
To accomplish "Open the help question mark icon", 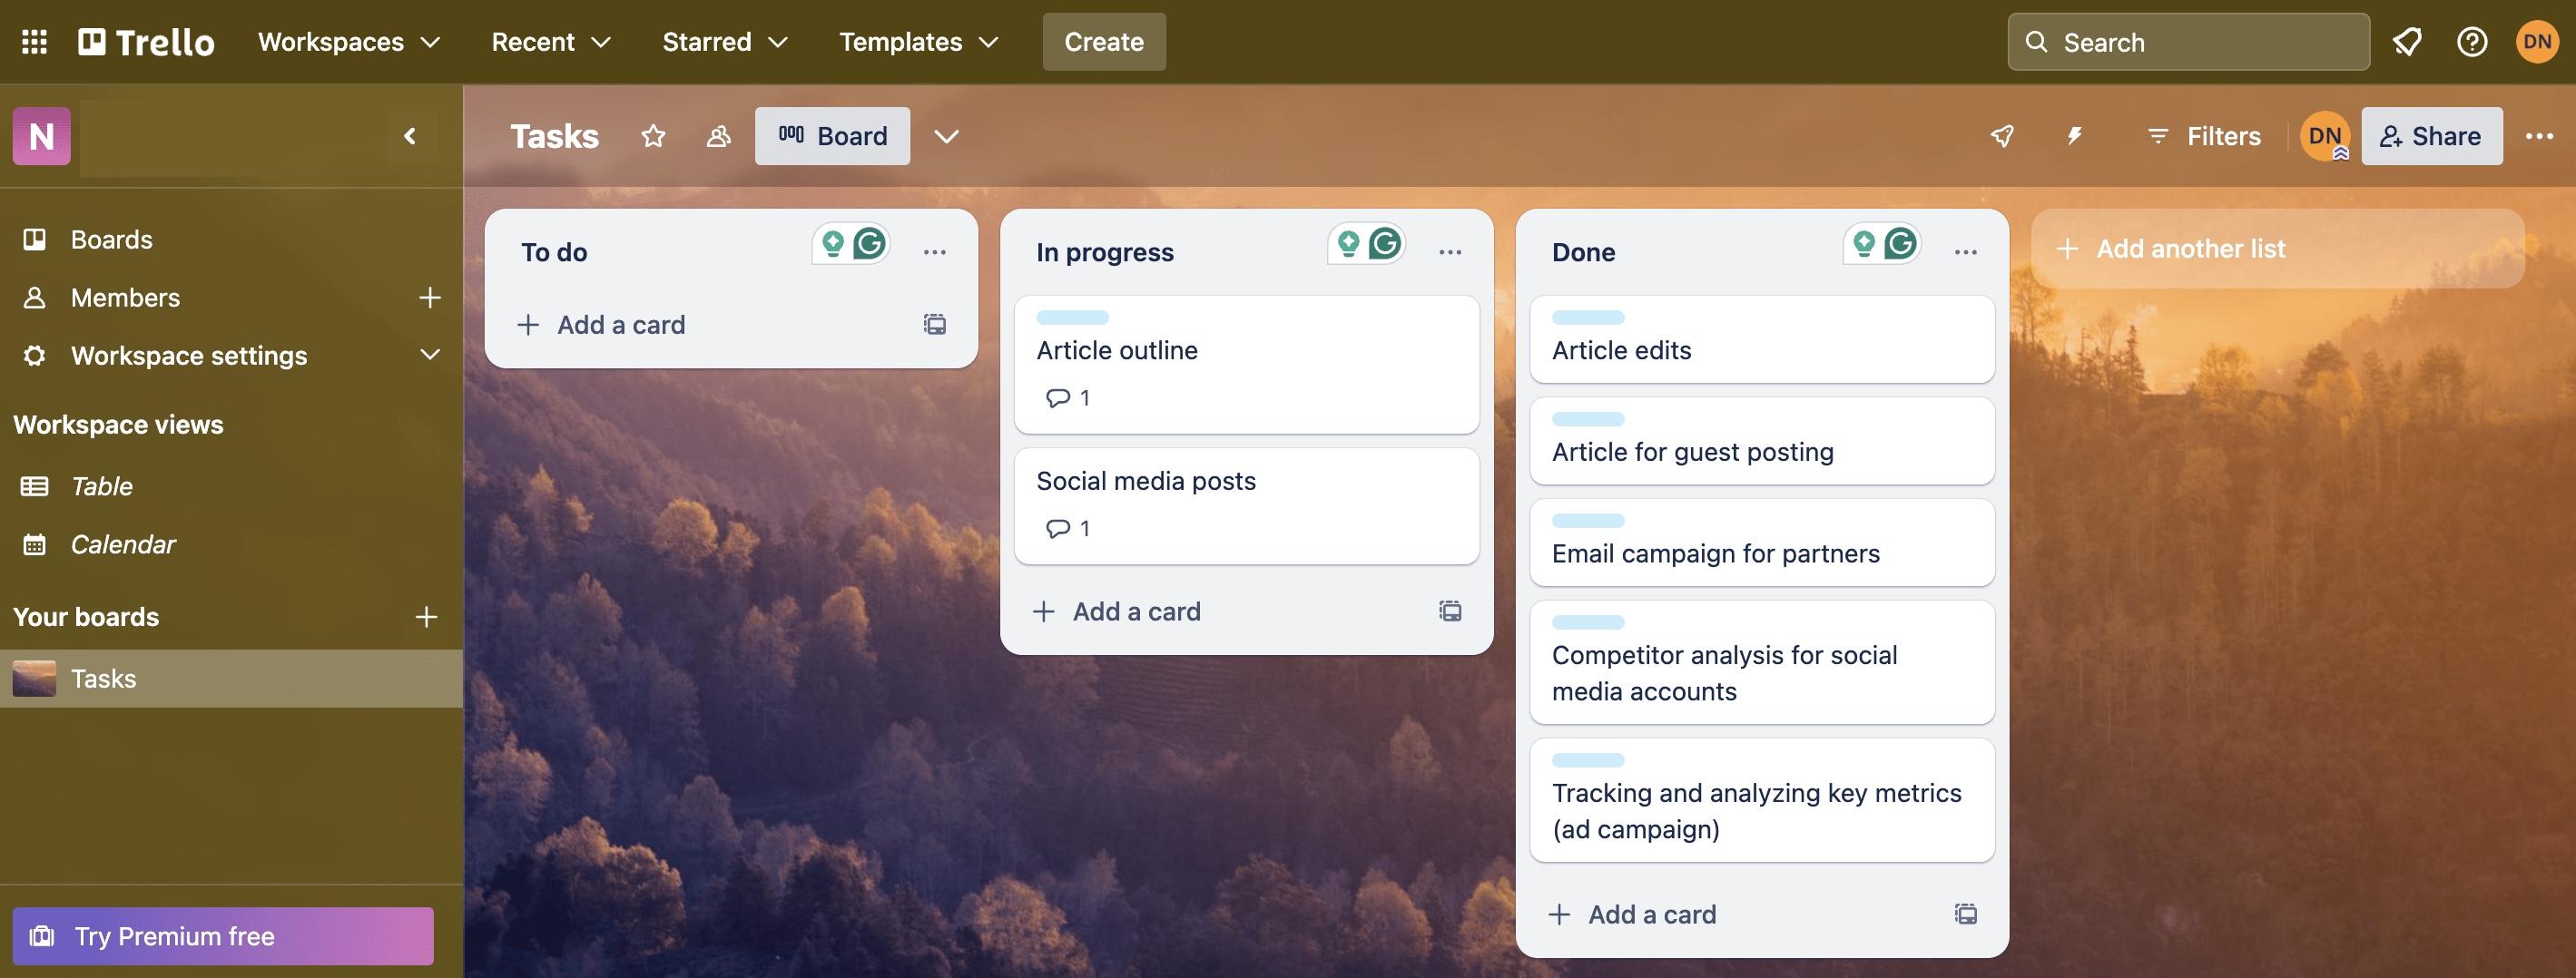I will coord(2472,42).
